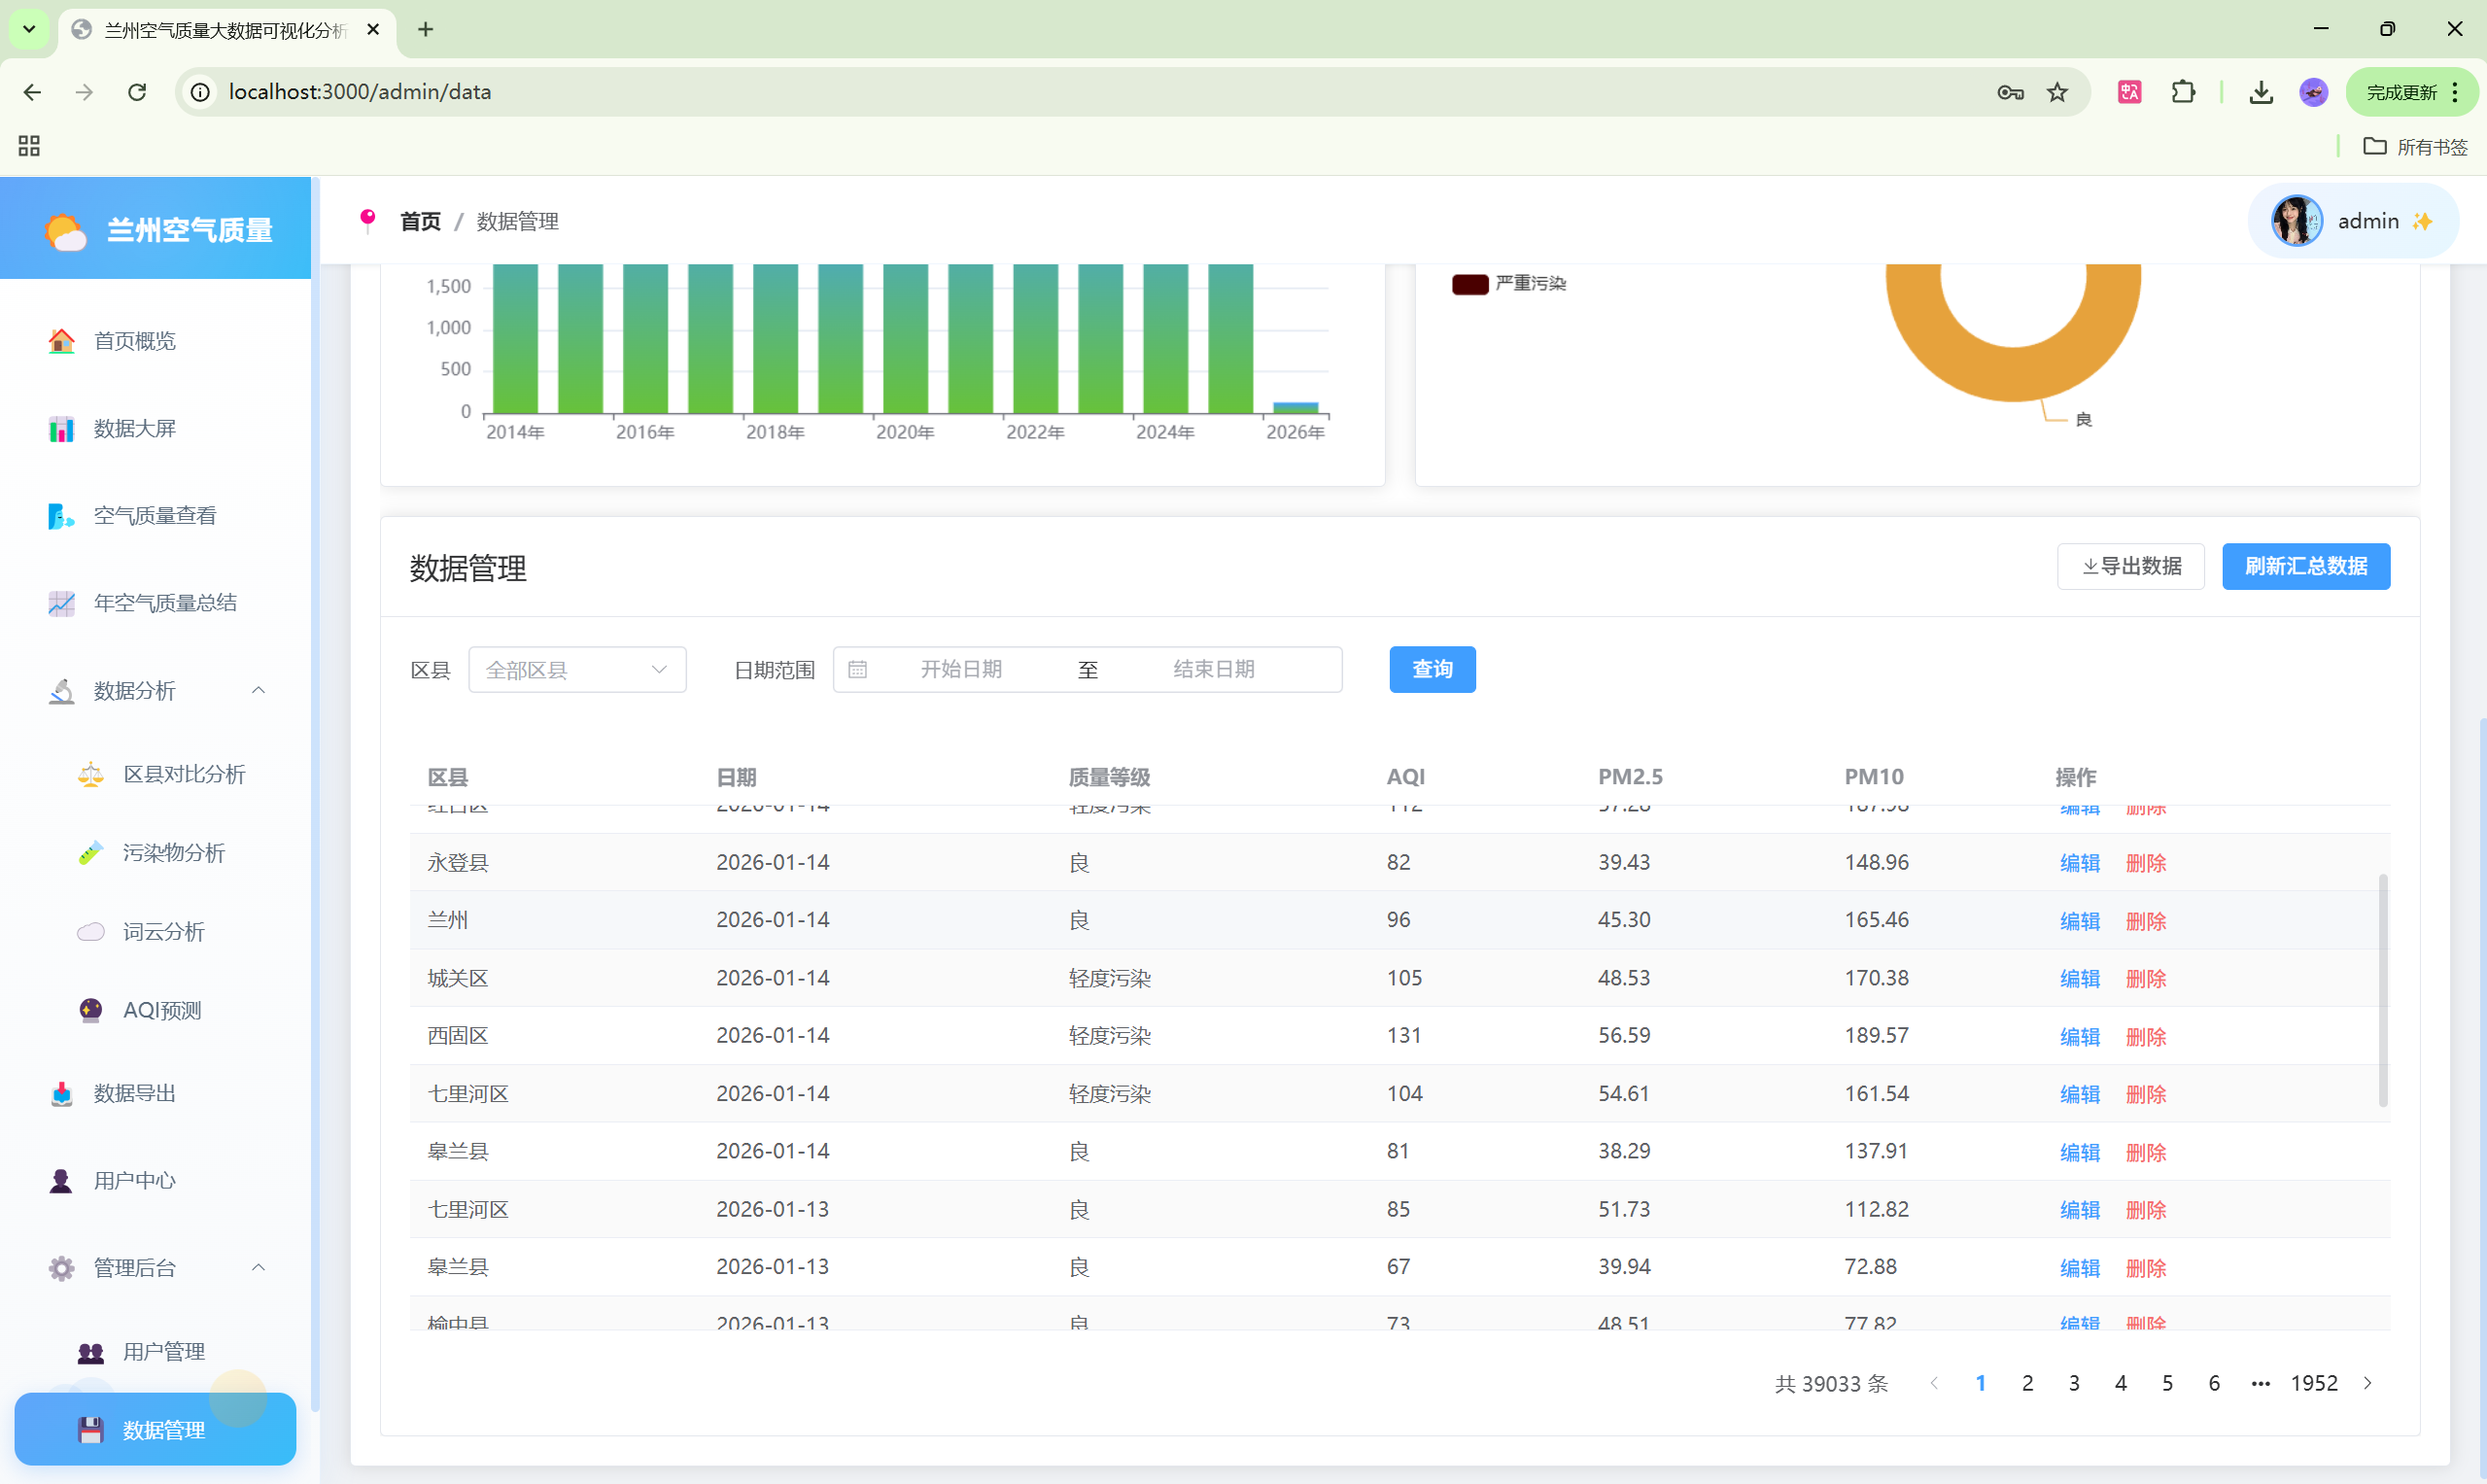The image size is (2487, 1484).
Task: Bookmark page with the star icon
Action: tap(2057, 92)
